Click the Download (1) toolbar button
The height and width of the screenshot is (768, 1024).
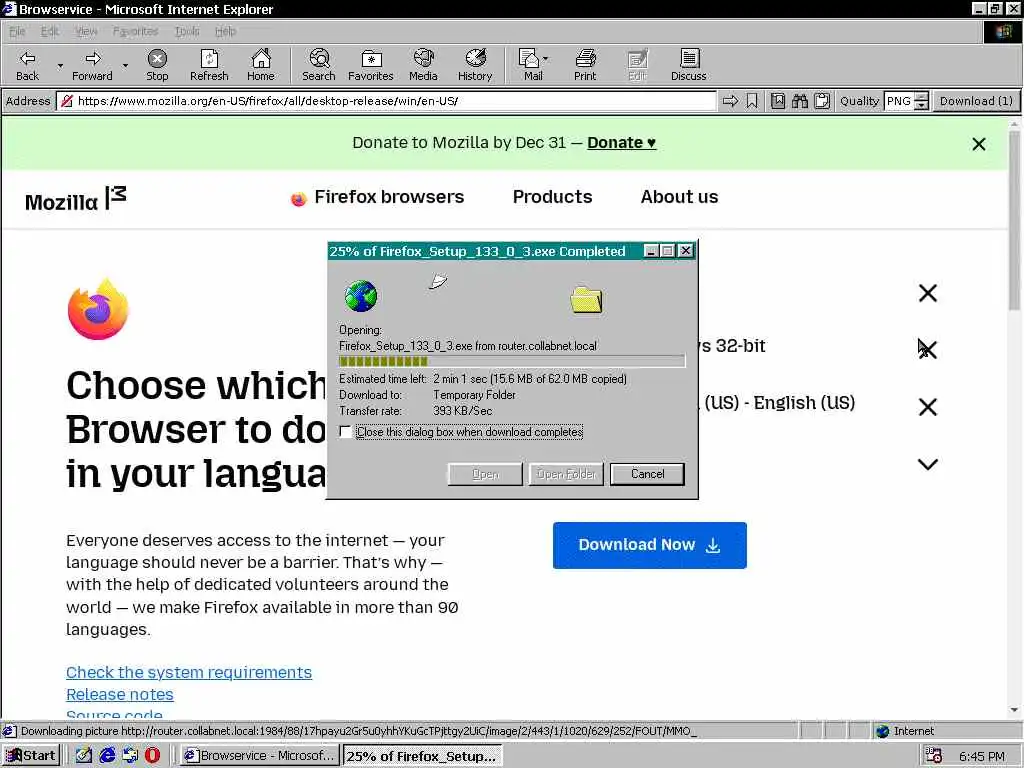(976, 101)
